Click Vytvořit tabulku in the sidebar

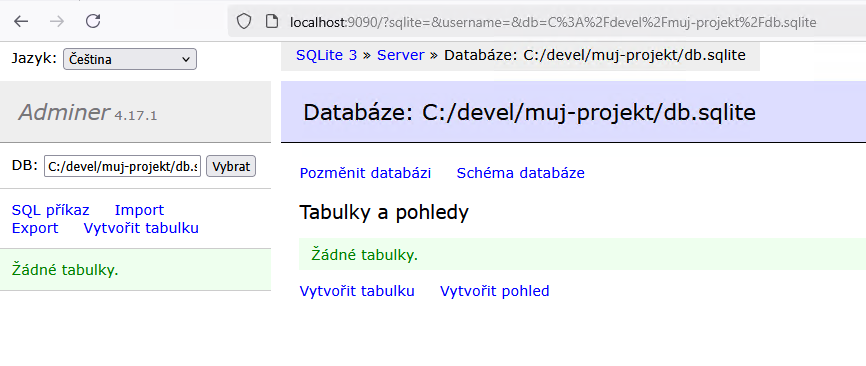pyautogui.click(x=141, y=229)
